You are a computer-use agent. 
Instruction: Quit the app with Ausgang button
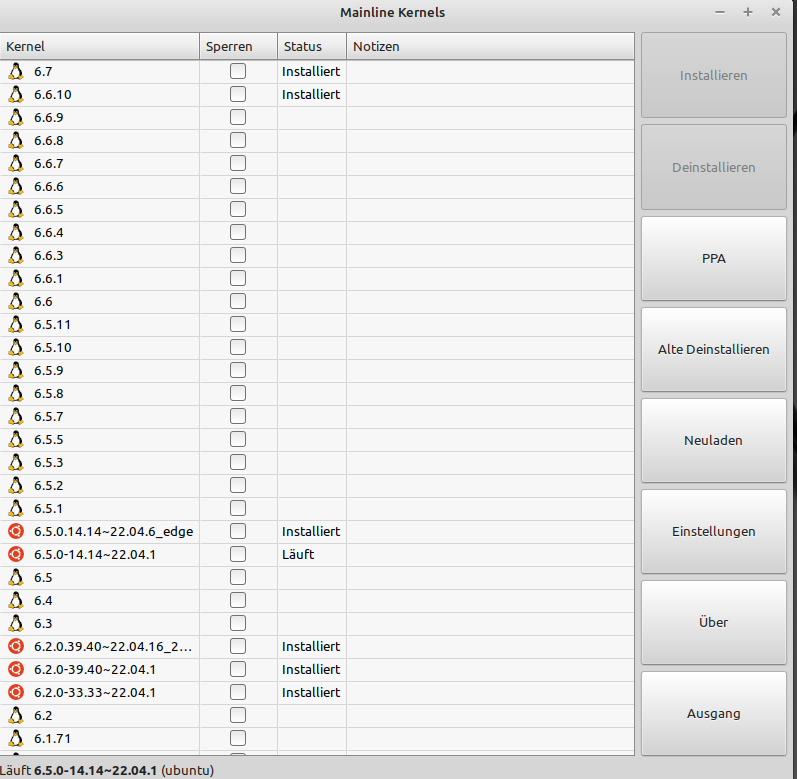pos(714,713)
